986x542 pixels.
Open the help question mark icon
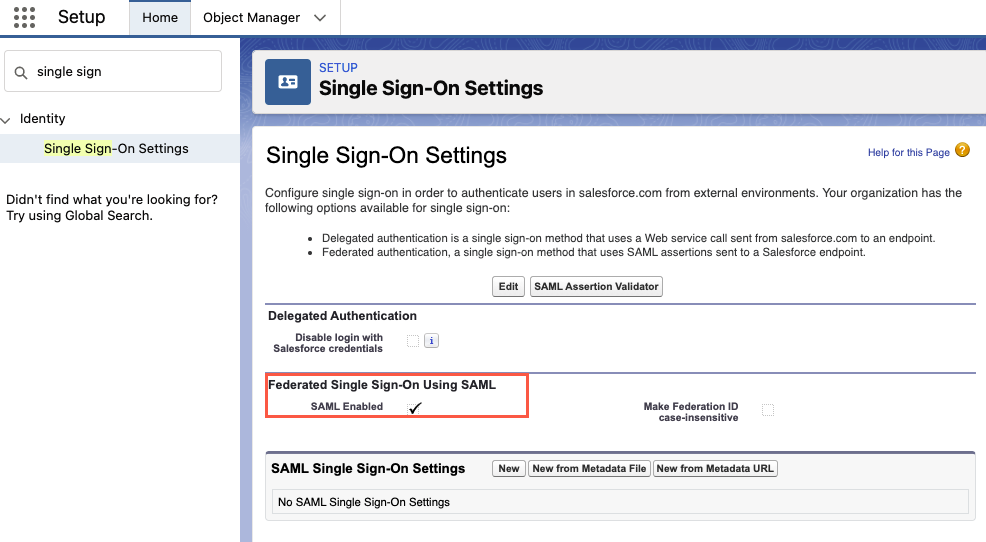[x=962, y=150]
